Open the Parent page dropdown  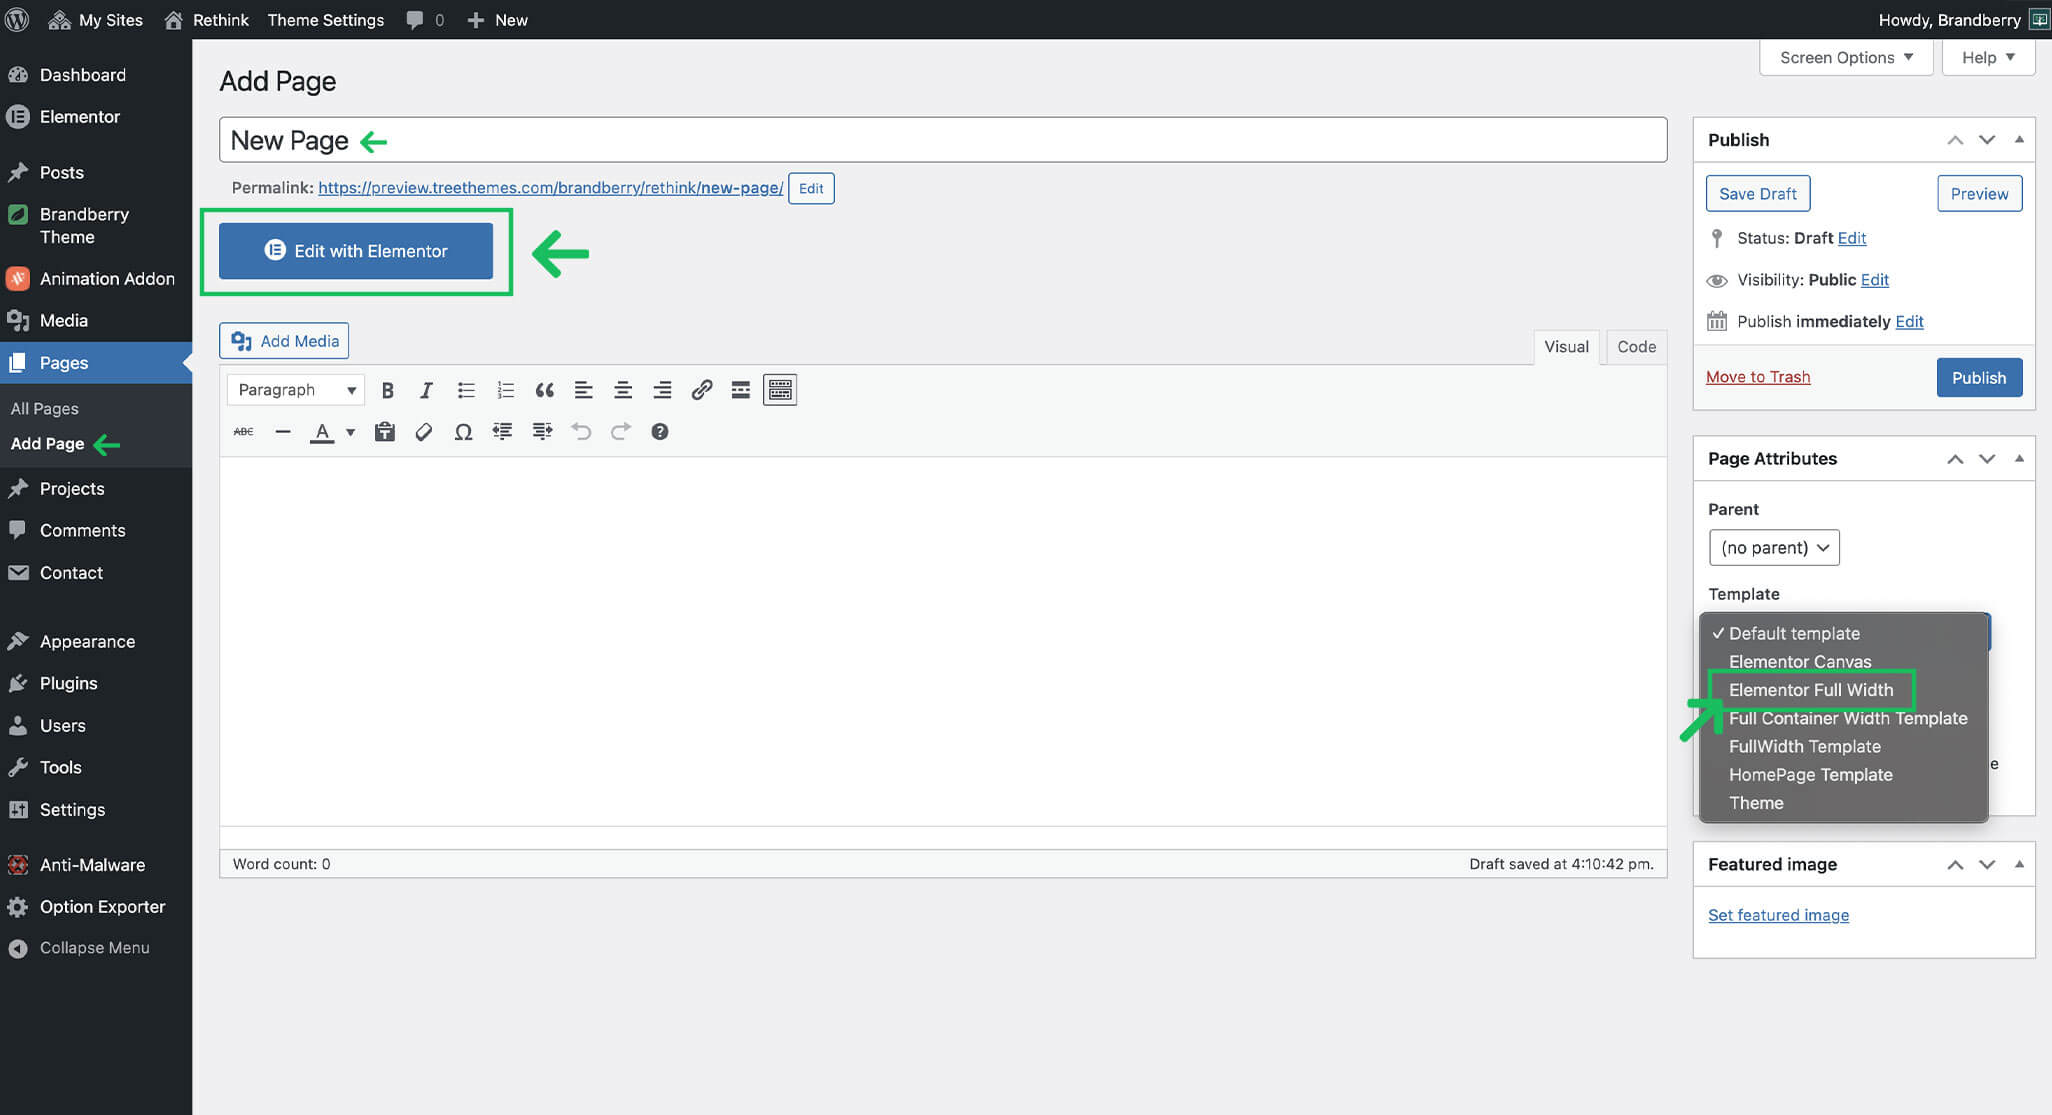point(1774,548)
